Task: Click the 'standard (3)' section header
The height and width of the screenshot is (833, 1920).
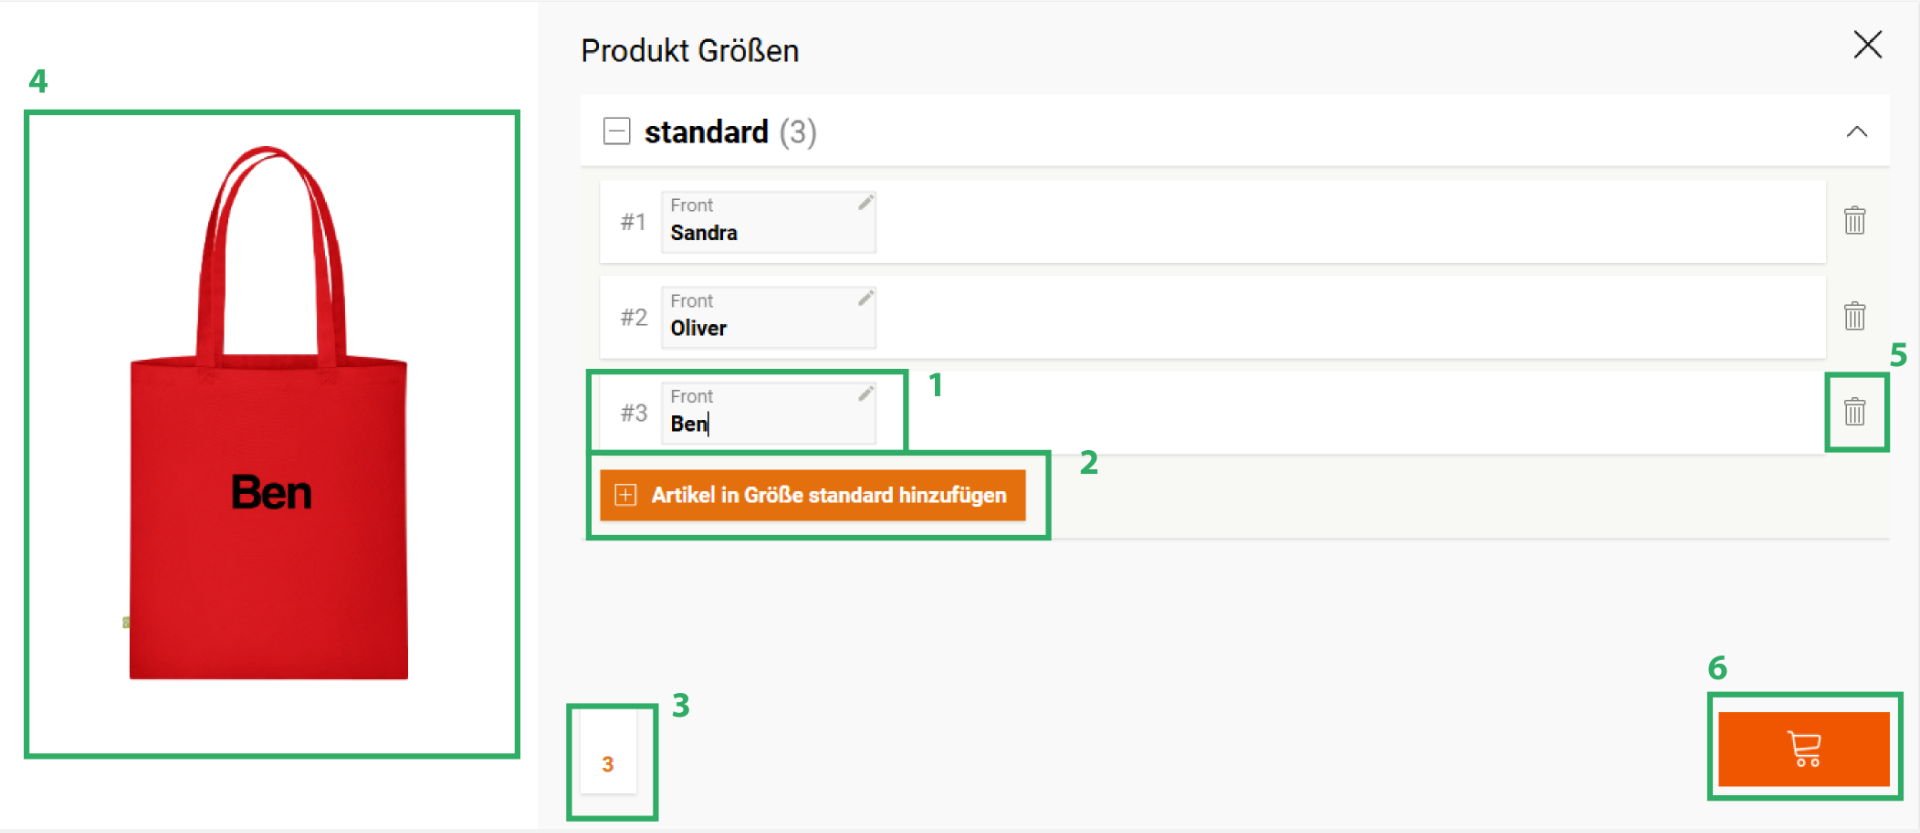Action: click(x=730, y=132)
